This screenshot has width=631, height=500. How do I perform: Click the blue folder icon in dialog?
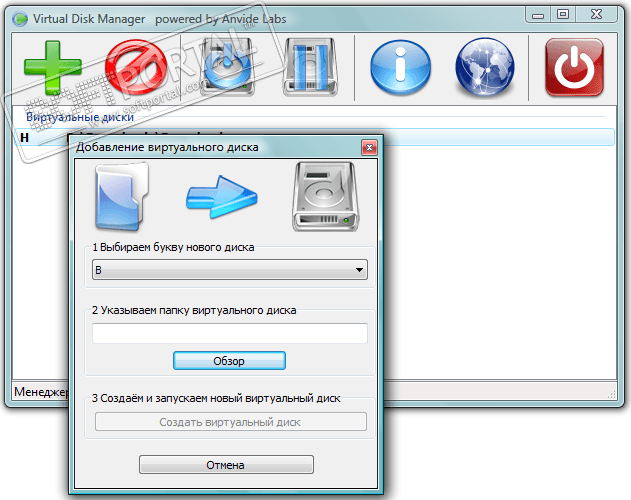(x=122, y=196)
